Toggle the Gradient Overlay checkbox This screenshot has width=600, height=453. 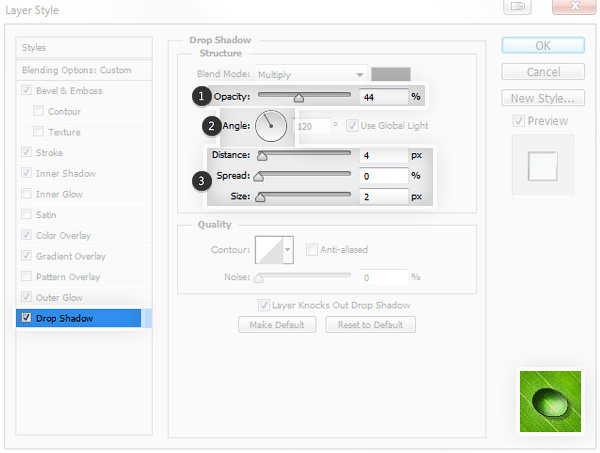[26, 256]
